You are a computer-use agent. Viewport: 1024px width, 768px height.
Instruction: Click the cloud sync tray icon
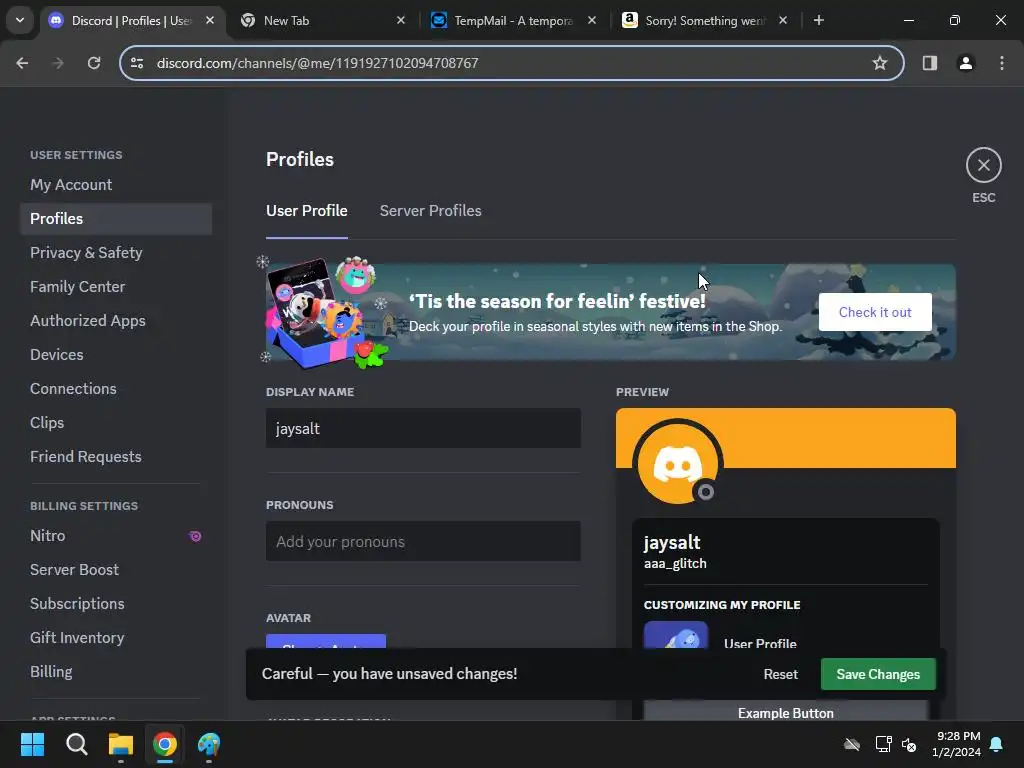852,744
